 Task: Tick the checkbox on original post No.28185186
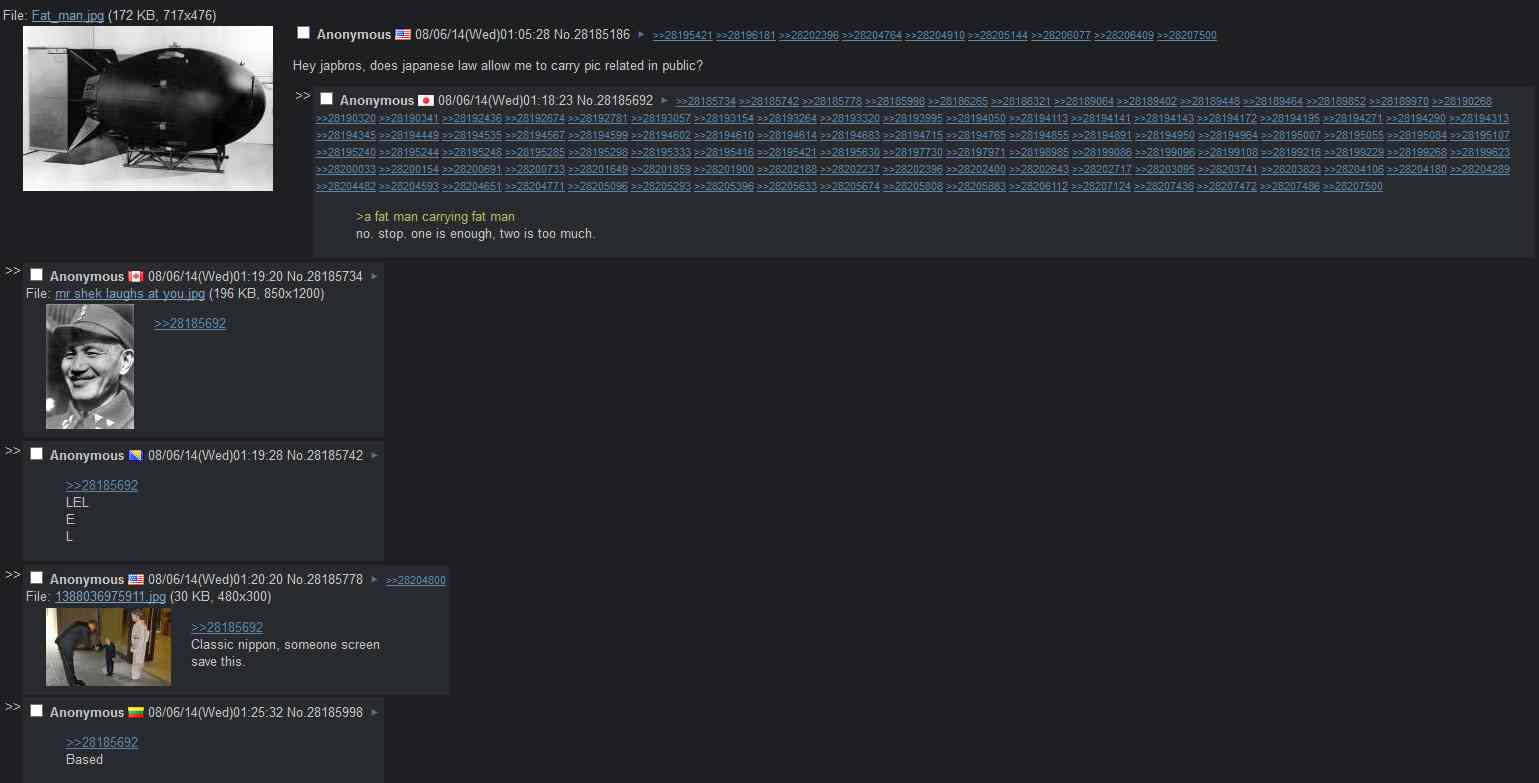pos(304,34)
